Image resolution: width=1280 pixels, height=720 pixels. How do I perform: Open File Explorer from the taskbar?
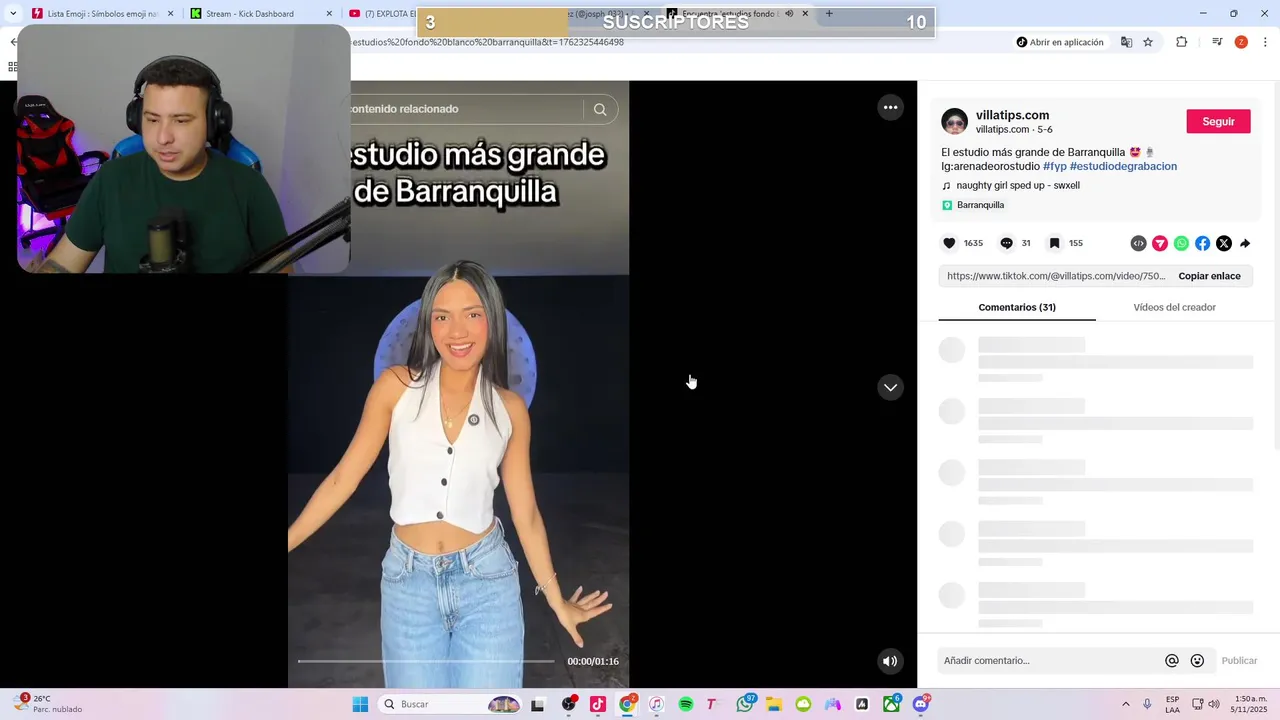774,704
